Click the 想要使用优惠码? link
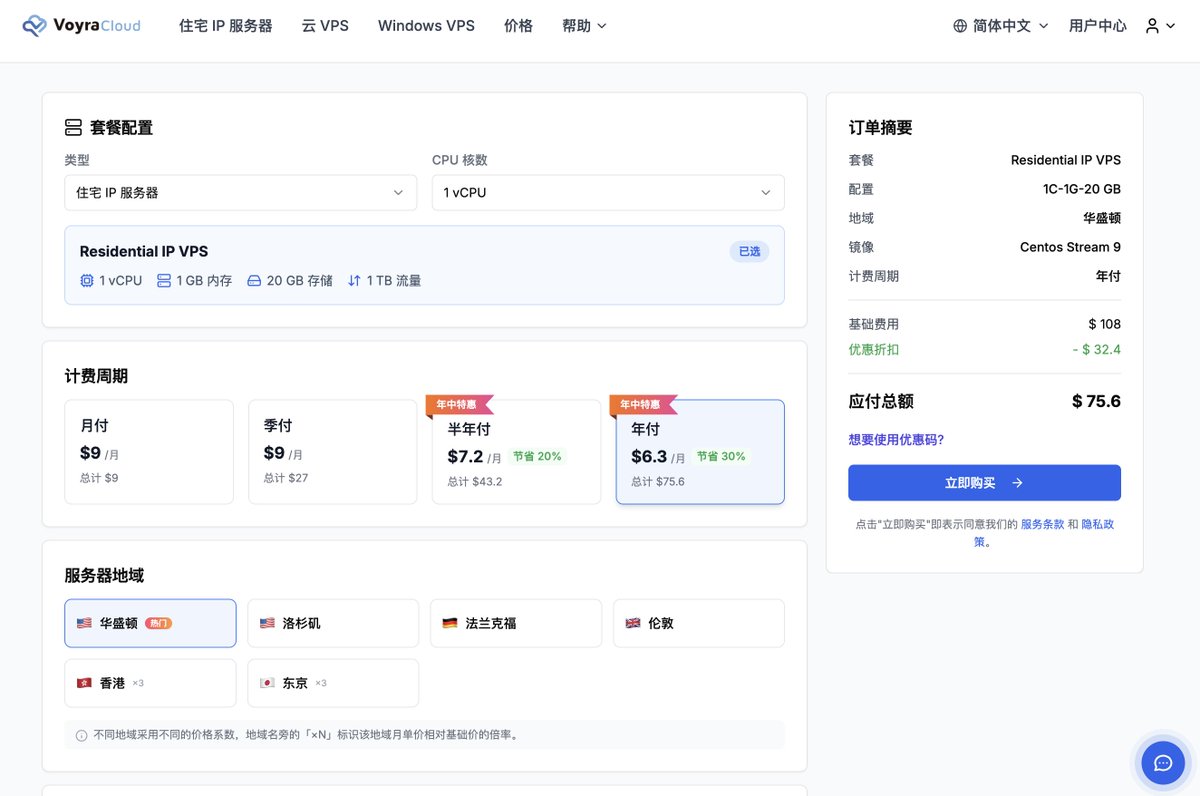 click(x=896, y=440)
